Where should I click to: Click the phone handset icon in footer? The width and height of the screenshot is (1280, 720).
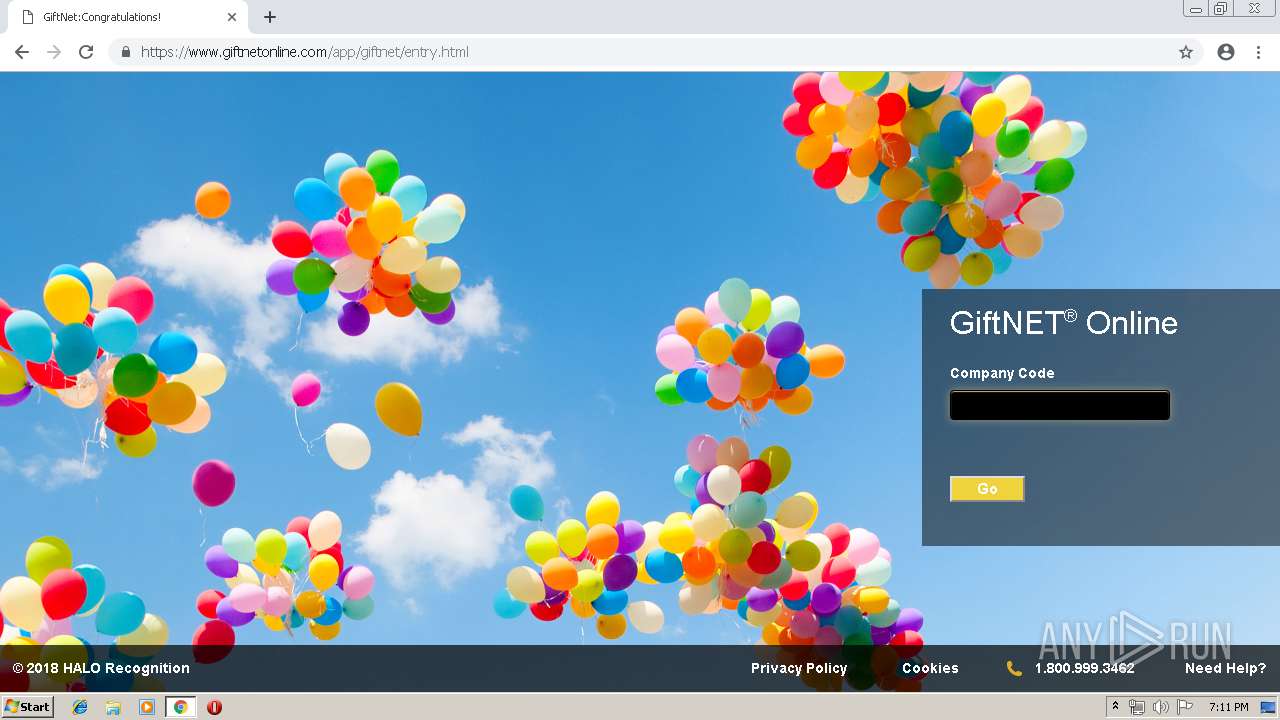1014,668
